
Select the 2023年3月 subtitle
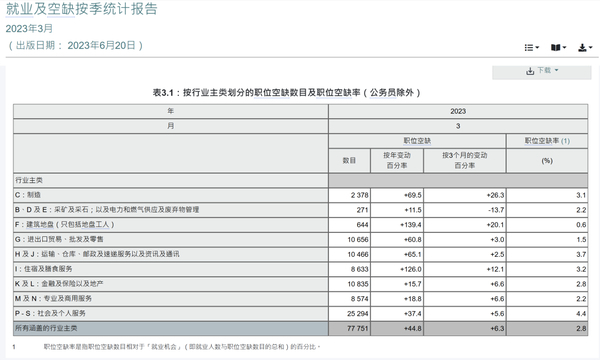tap(29, 29)
